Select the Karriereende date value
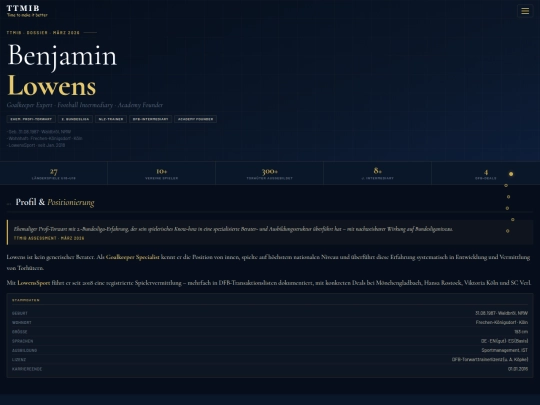 (518, 369)
